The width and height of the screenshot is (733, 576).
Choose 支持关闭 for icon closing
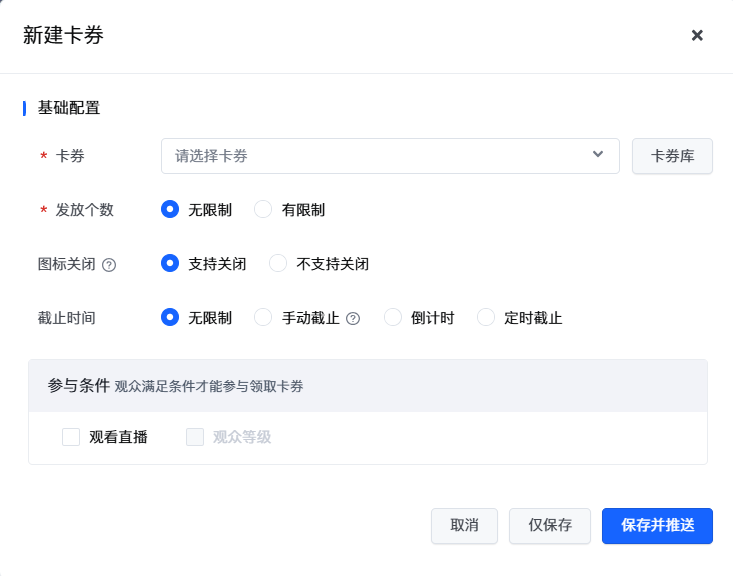pos(170,264)
